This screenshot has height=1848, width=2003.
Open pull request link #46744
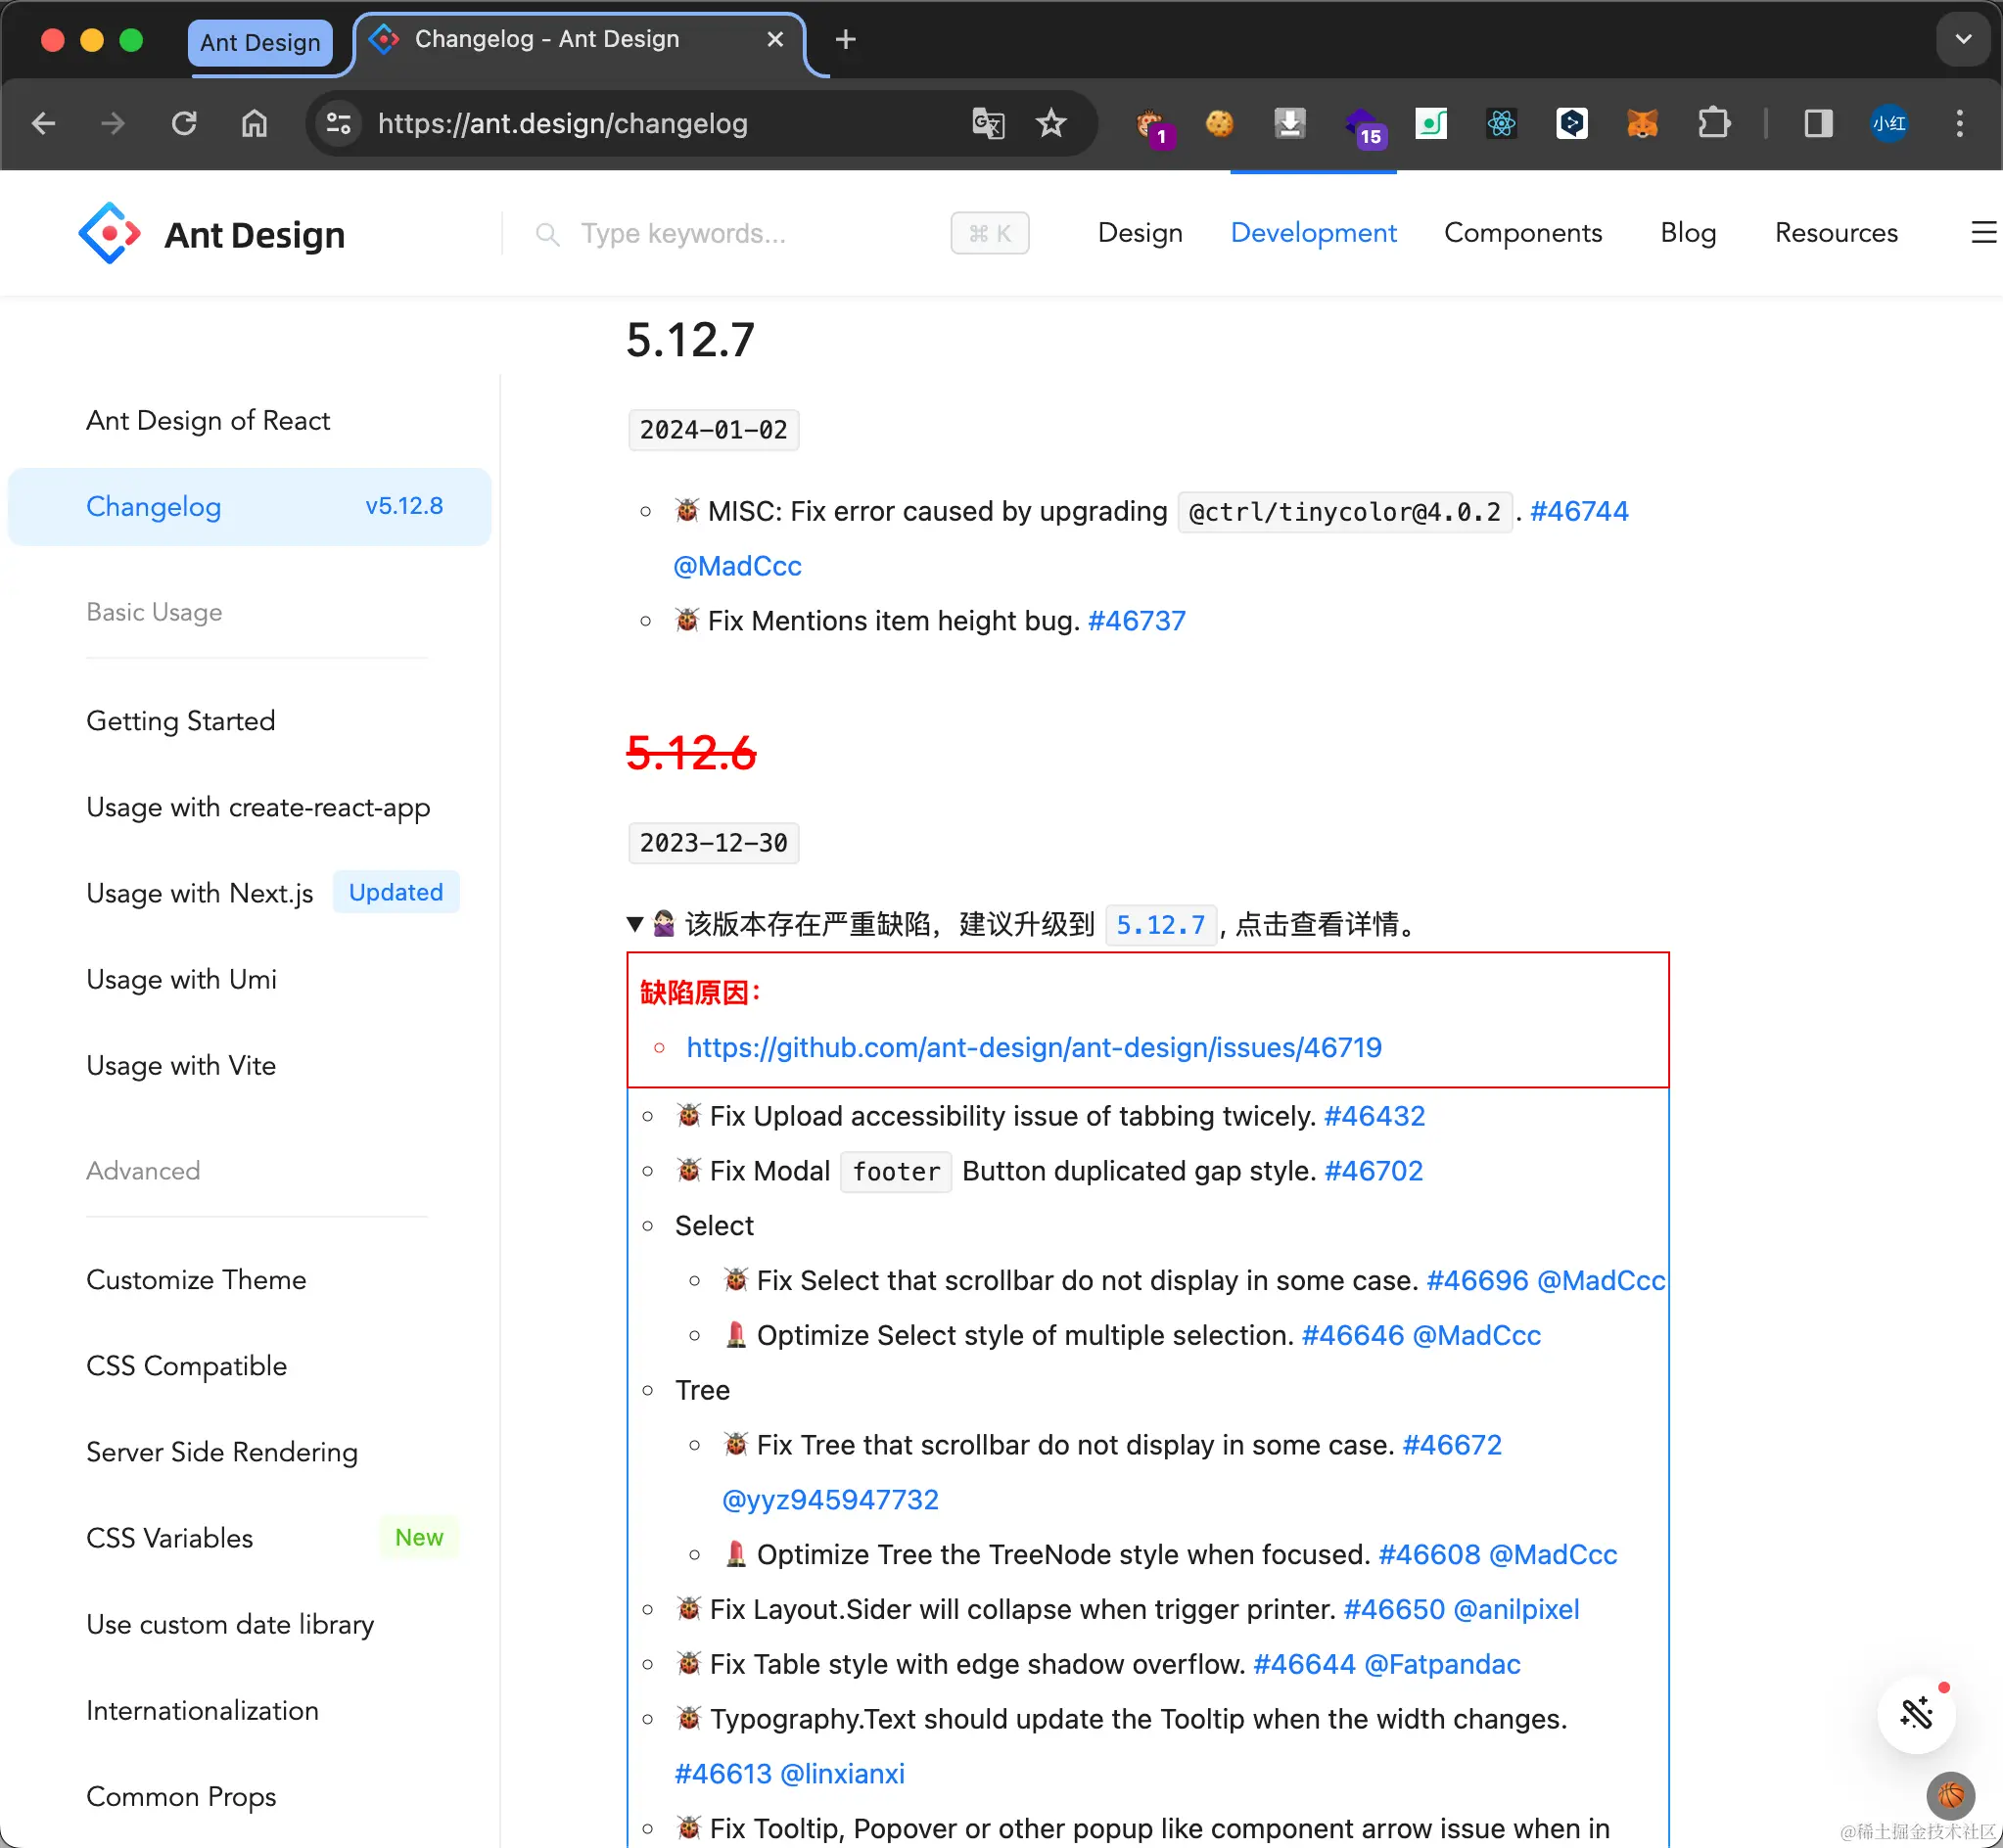coord(1579,511)
